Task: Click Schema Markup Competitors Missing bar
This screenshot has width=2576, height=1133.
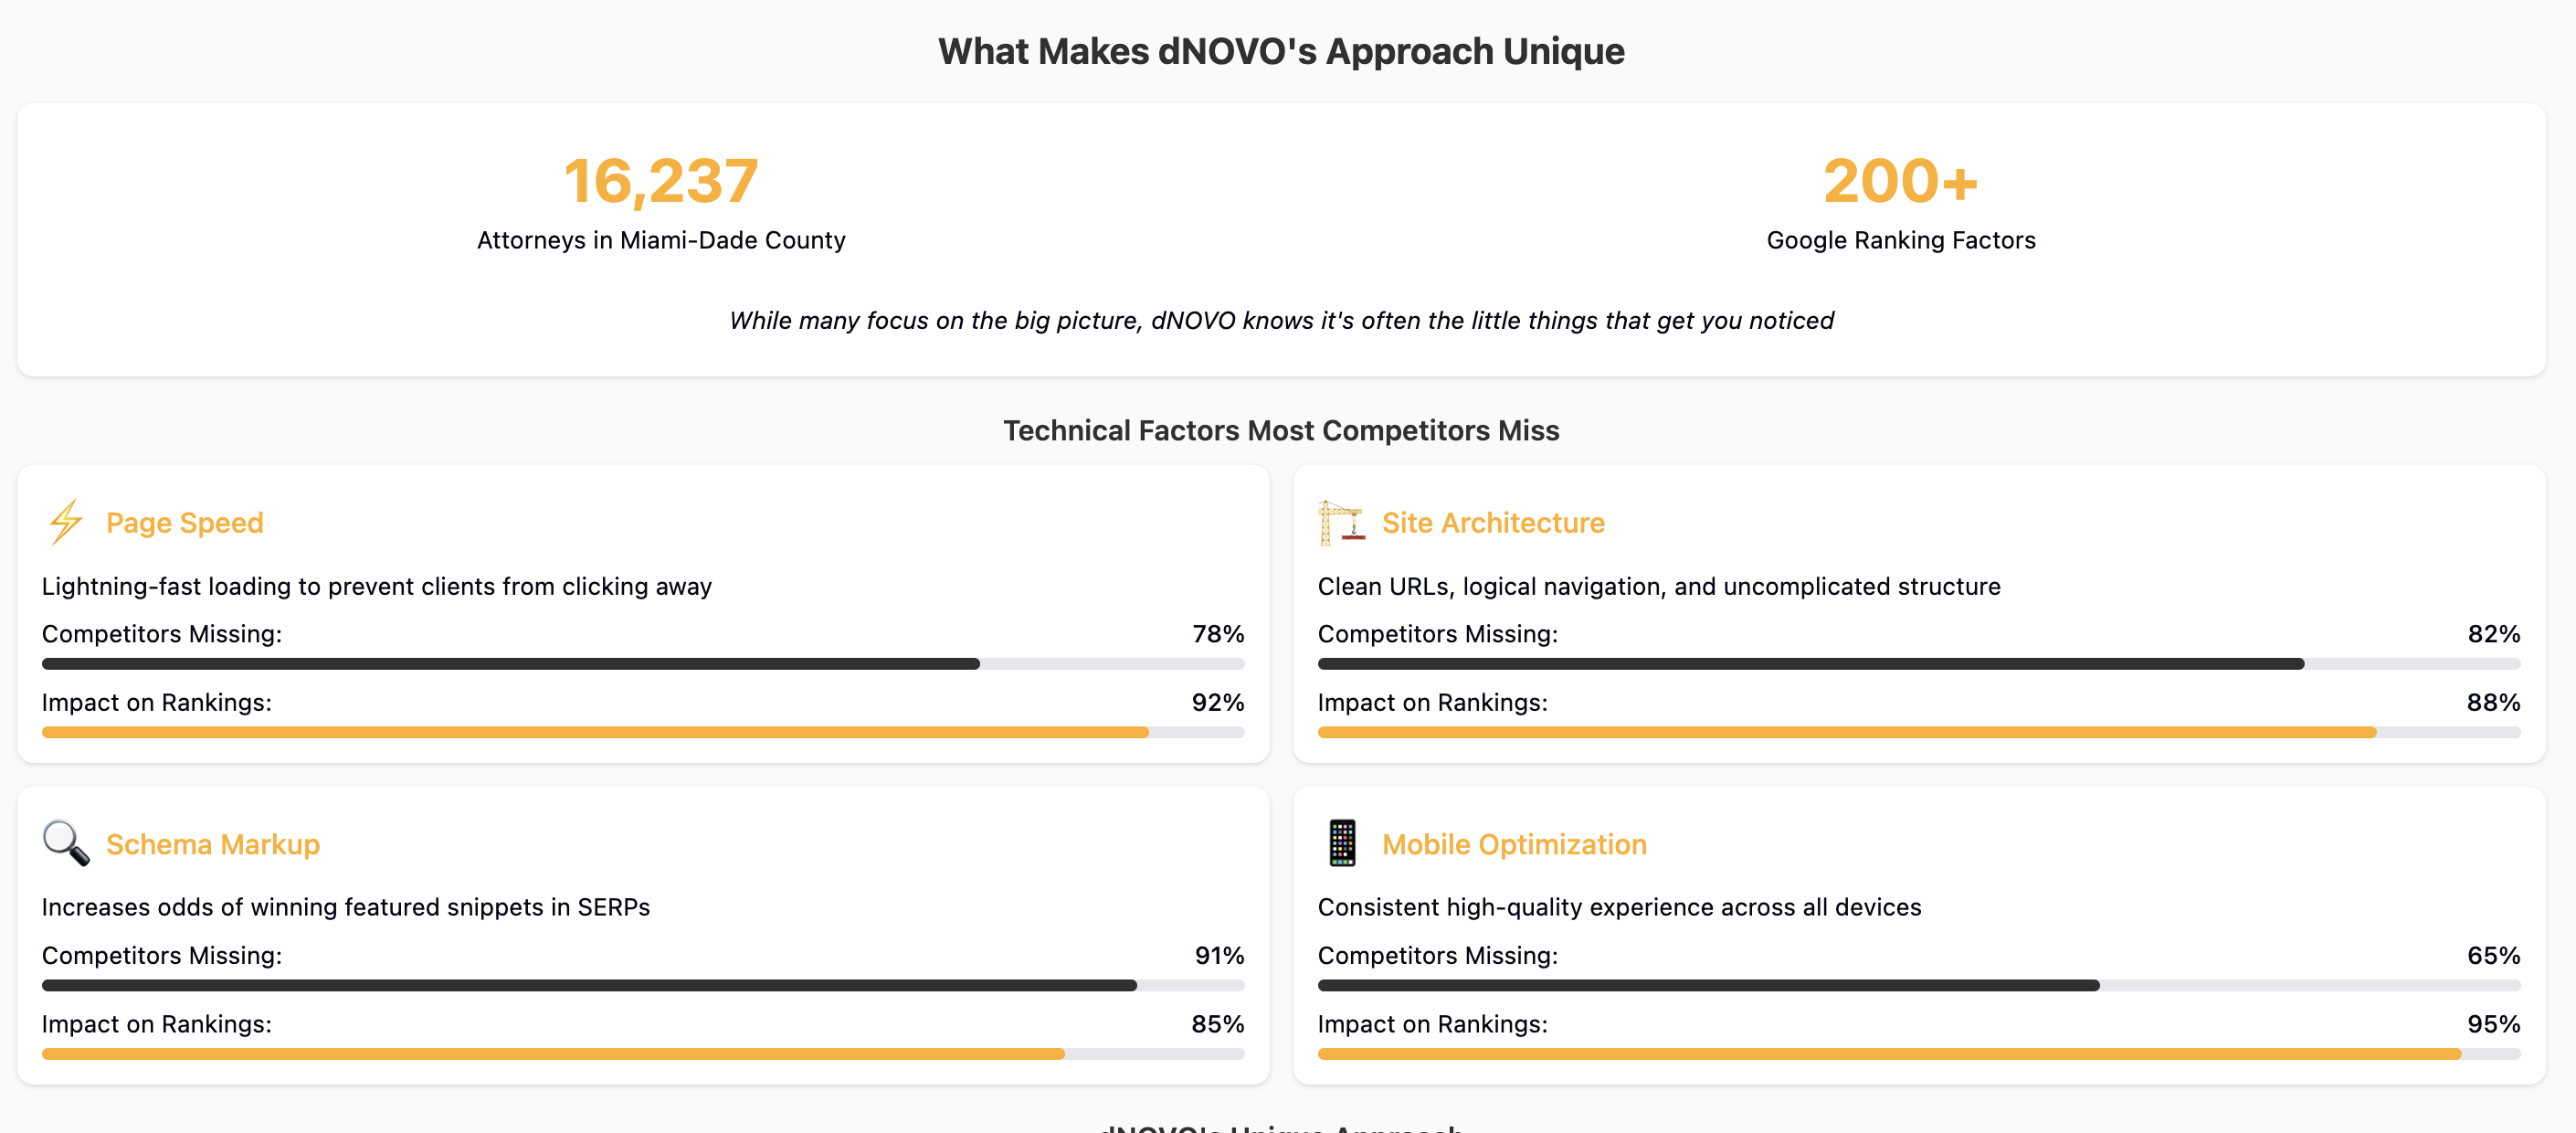Action: pyautogui.click(x=643, y=986)
